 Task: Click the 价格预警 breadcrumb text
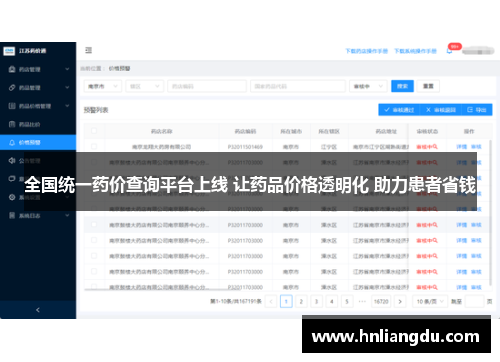[119, 68]
